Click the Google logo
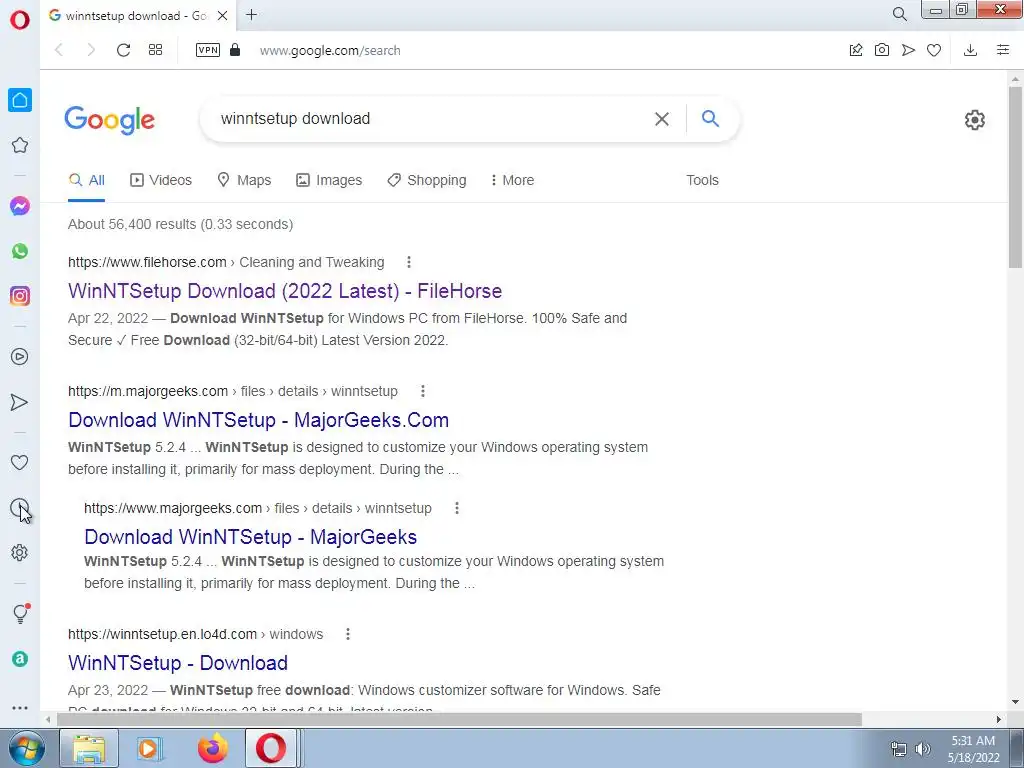The height and width of the screenshot is (768, 1024). (x=110, y=120)
